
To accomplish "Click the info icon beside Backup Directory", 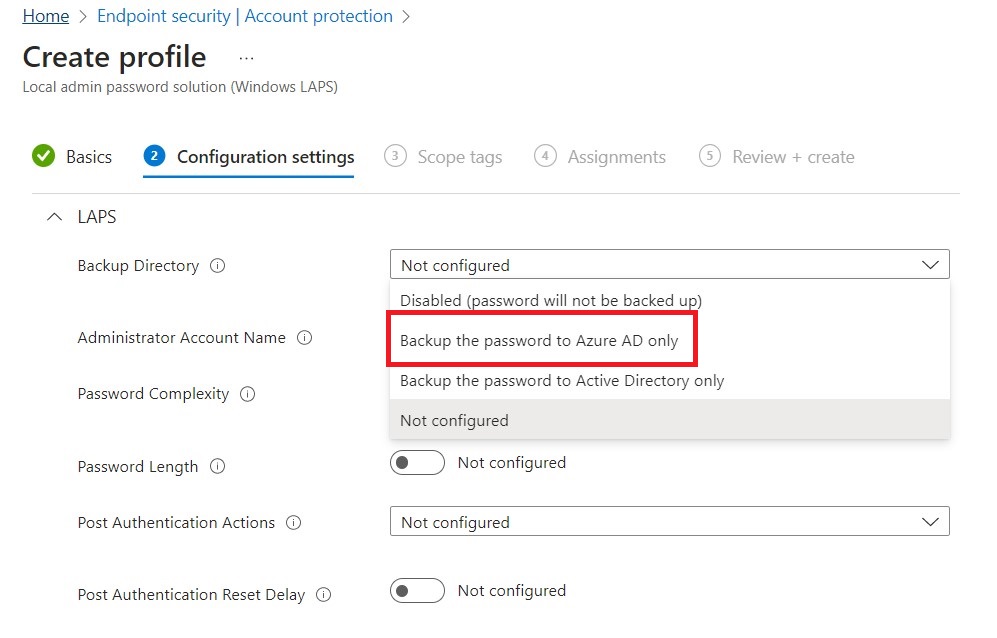I will [218, 266].
